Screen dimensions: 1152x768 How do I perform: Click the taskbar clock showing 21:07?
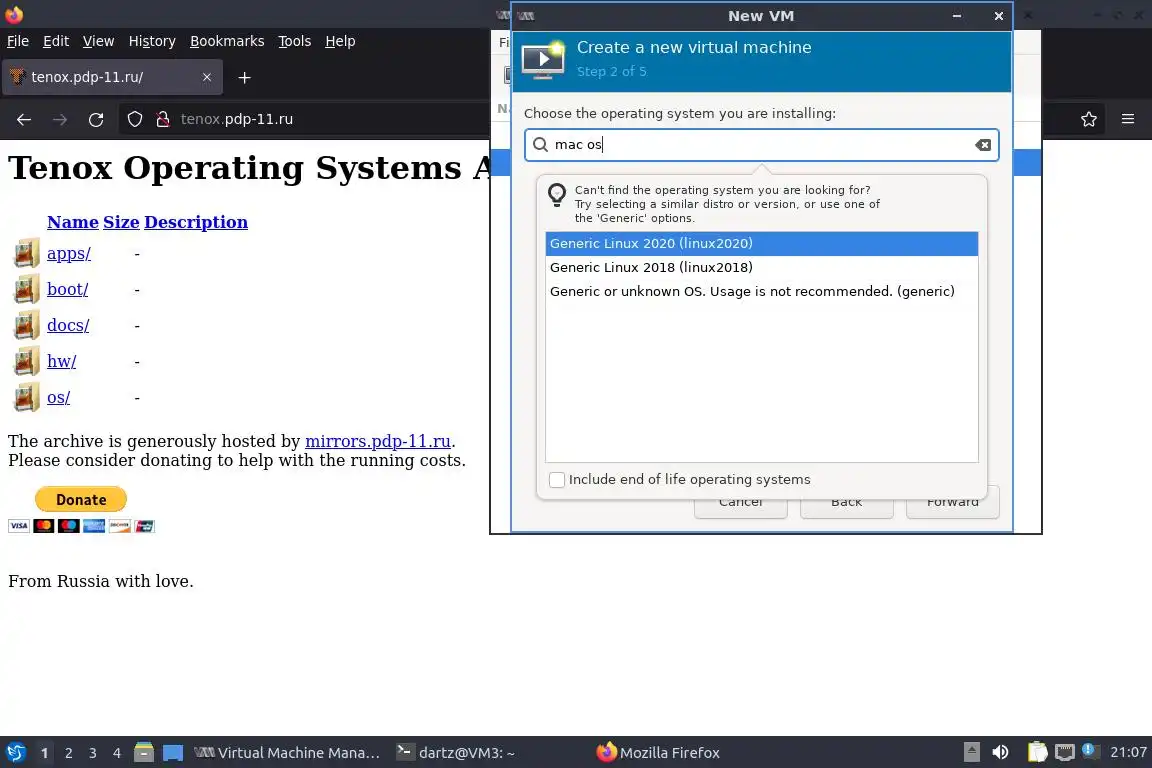(1128, 752)
